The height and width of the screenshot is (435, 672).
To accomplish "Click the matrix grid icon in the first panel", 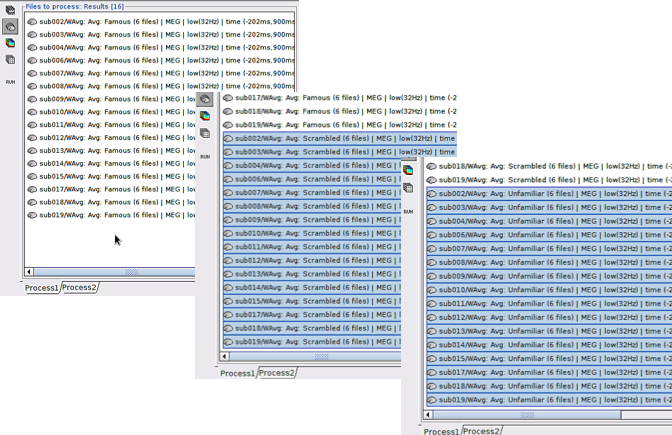I will click(x=10, y=59).
